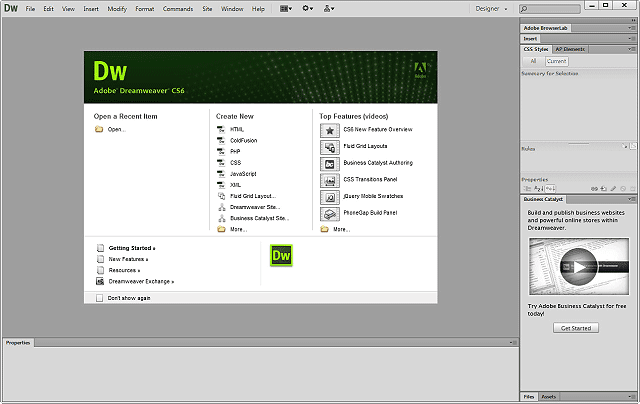This screenshot has width=640, height=404.
Task: Open the Fluid Grid Layouts video icon
Action: point(330,147)
